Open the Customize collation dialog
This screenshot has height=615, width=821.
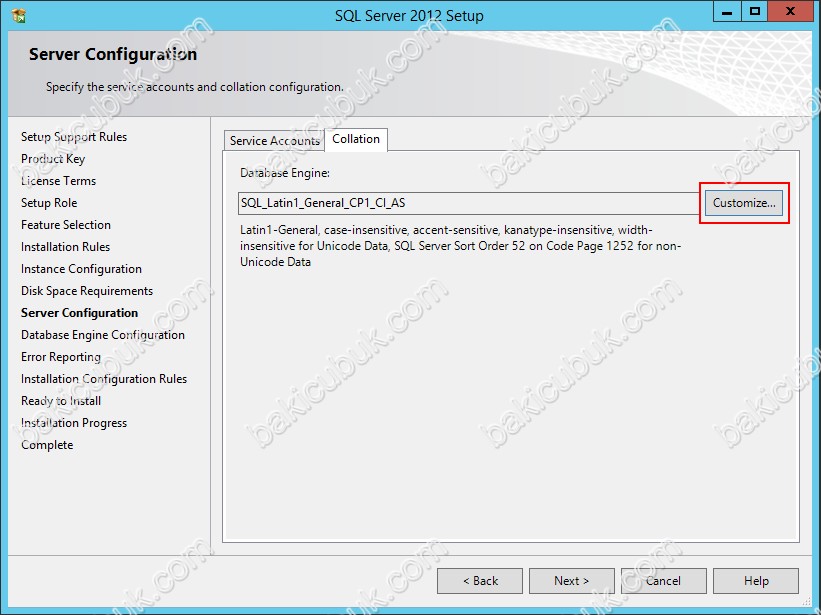(x=744, y=203)
